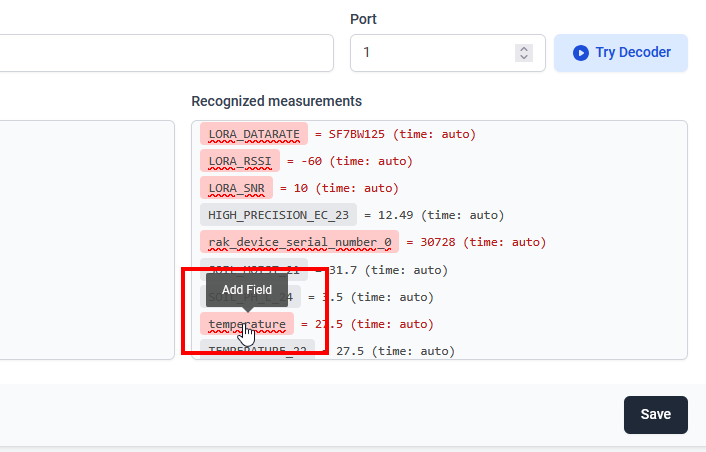Select the LORA_RSSI measurement tag
Viewport: 706px width, 452px height.
pyautogui.click(x=240, y=161)
